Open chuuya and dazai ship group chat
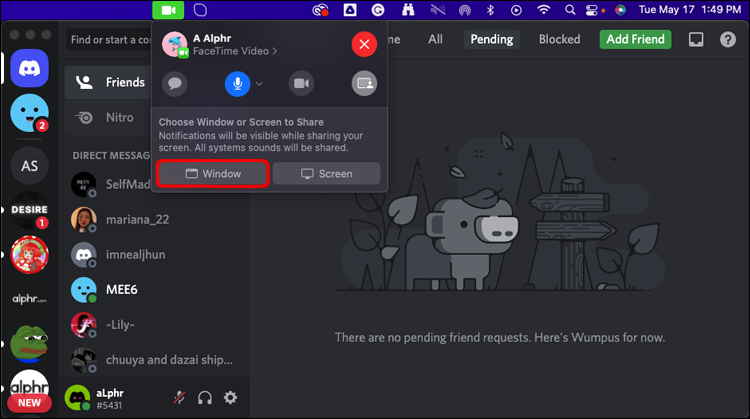 point(154,360)
